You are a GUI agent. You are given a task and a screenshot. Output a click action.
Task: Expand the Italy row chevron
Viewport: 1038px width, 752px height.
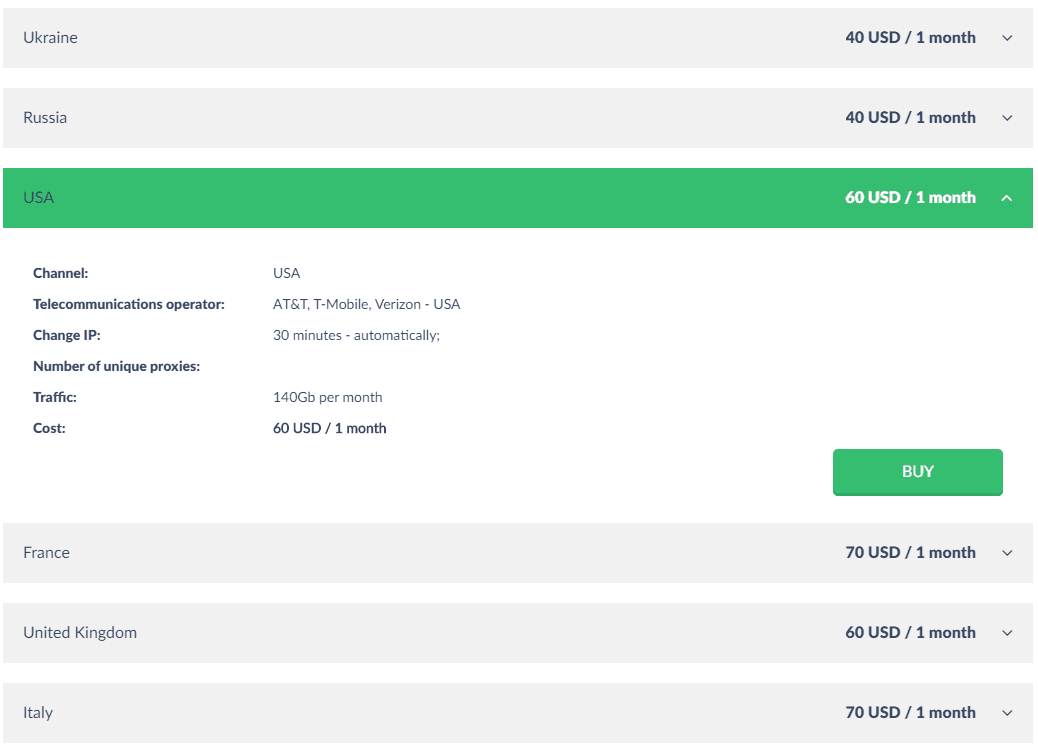click(x=1007, y=714)
